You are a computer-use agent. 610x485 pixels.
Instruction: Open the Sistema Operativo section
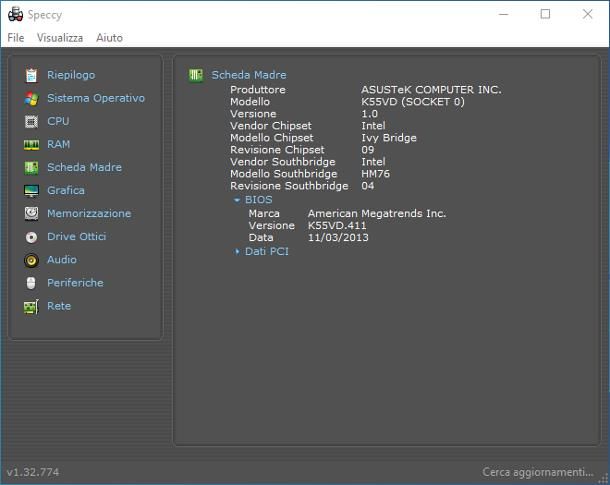pos(96,98)
